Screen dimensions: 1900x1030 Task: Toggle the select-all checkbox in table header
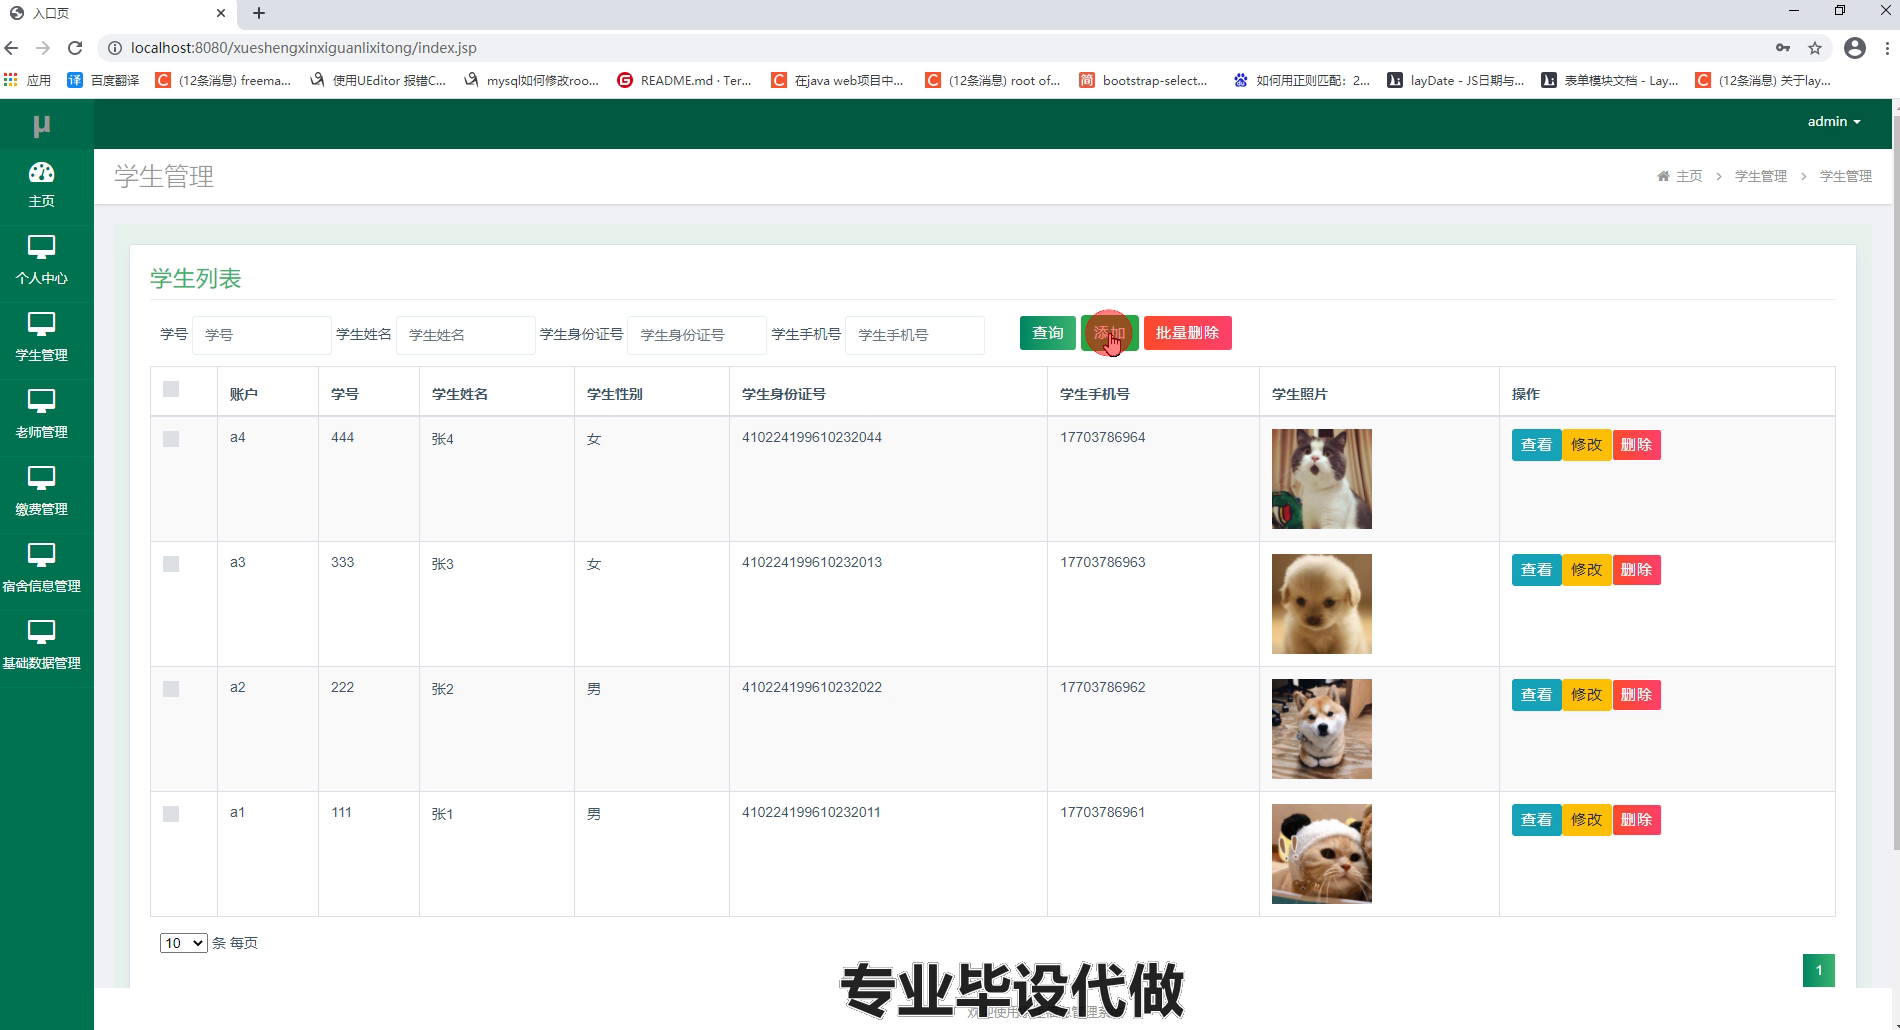(x=171, y=389)
